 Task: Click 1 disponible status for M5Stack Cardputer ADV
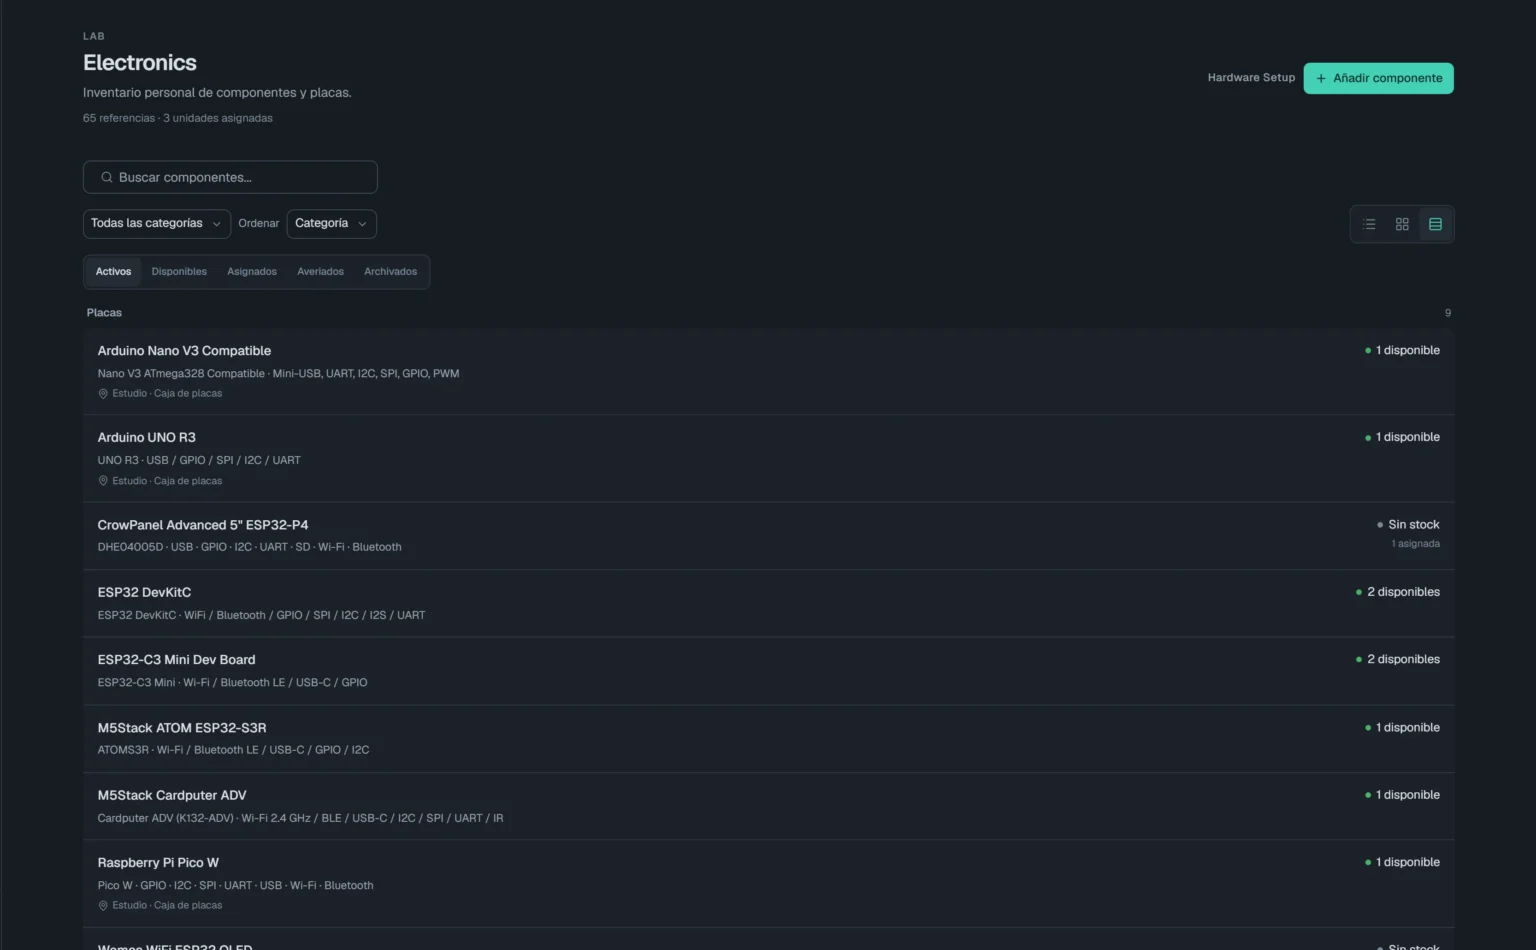[x=1402, y=795]
